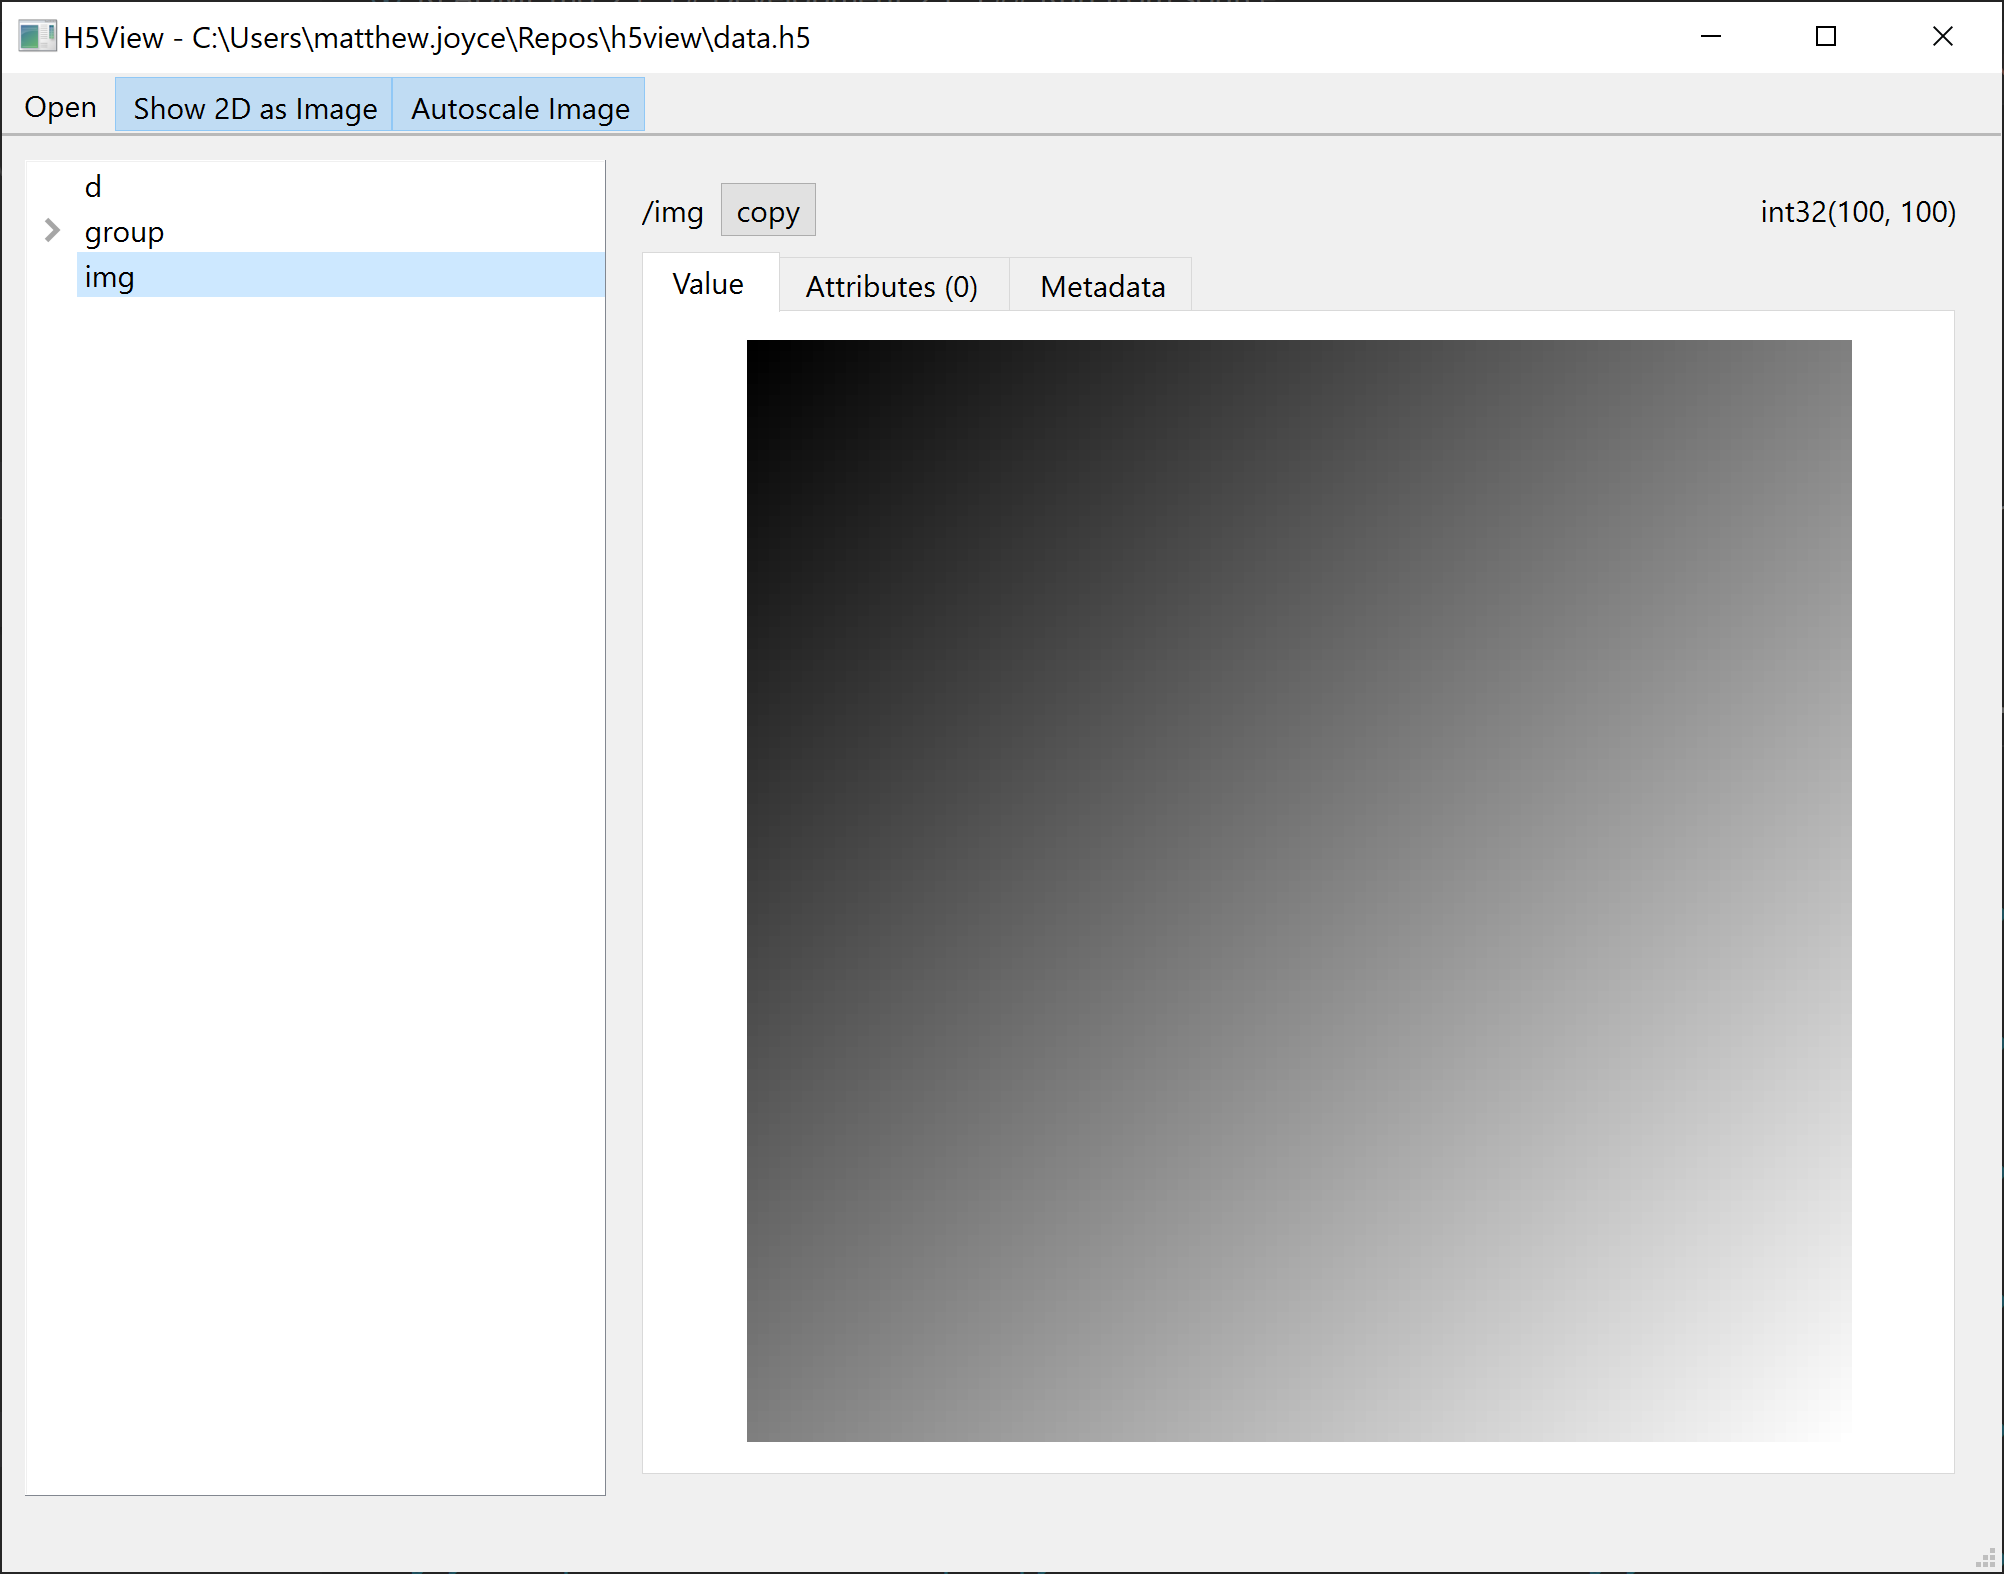Open the group item in the sidebar
This screenshot has width=2004, height=1574.
click(x=124, y=231)
